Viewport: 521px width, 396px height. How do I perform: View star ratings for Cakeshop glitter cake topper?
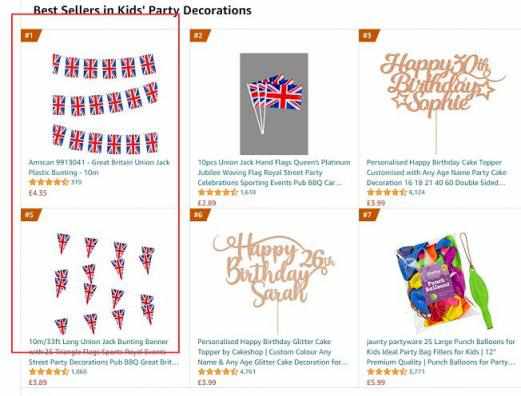coord(217,372)
